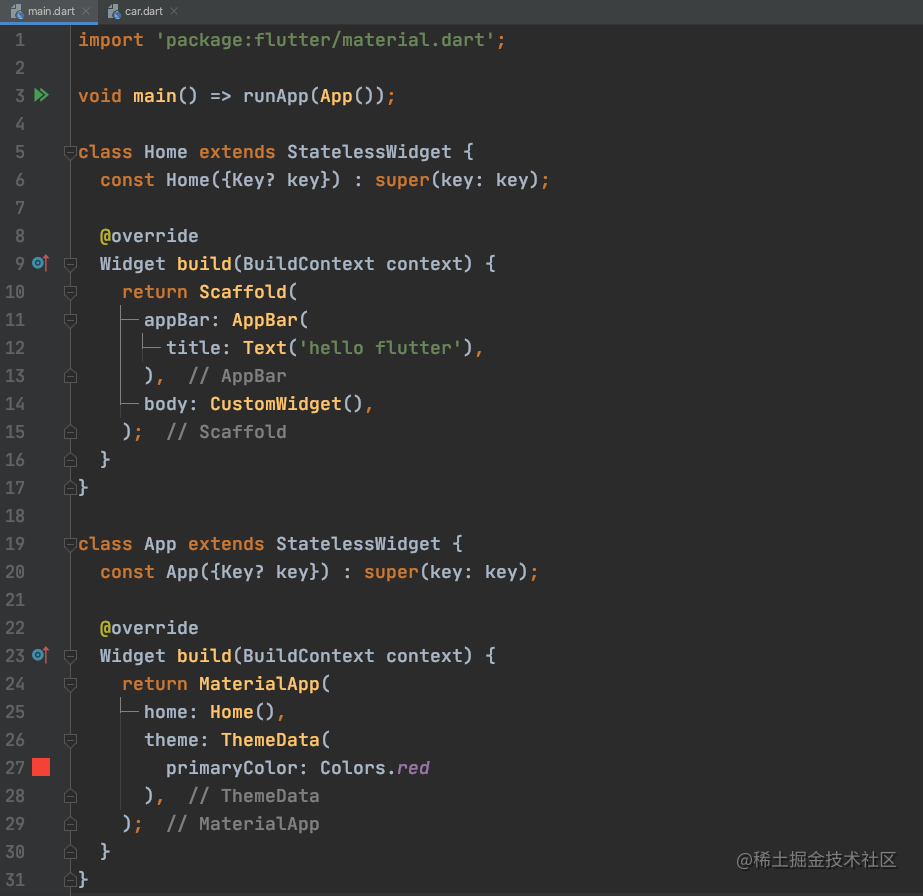Click 'hello flutter' string literal
This screenshot has width=923, height=896.
point(380,348)
